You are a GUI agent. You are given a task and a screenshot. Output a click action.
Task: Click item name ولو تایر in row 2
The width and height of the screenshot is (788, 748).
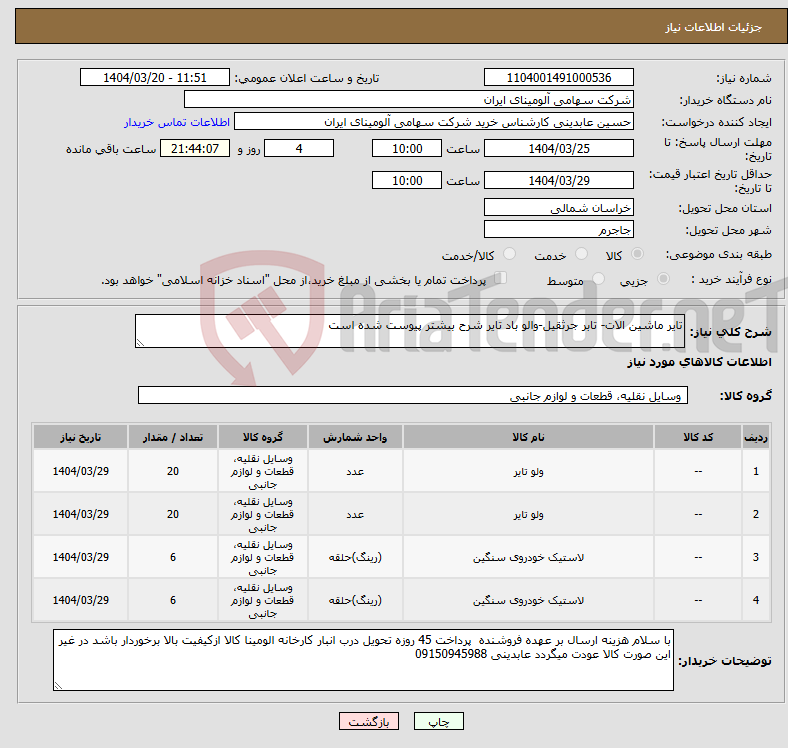tap(528, 515)
